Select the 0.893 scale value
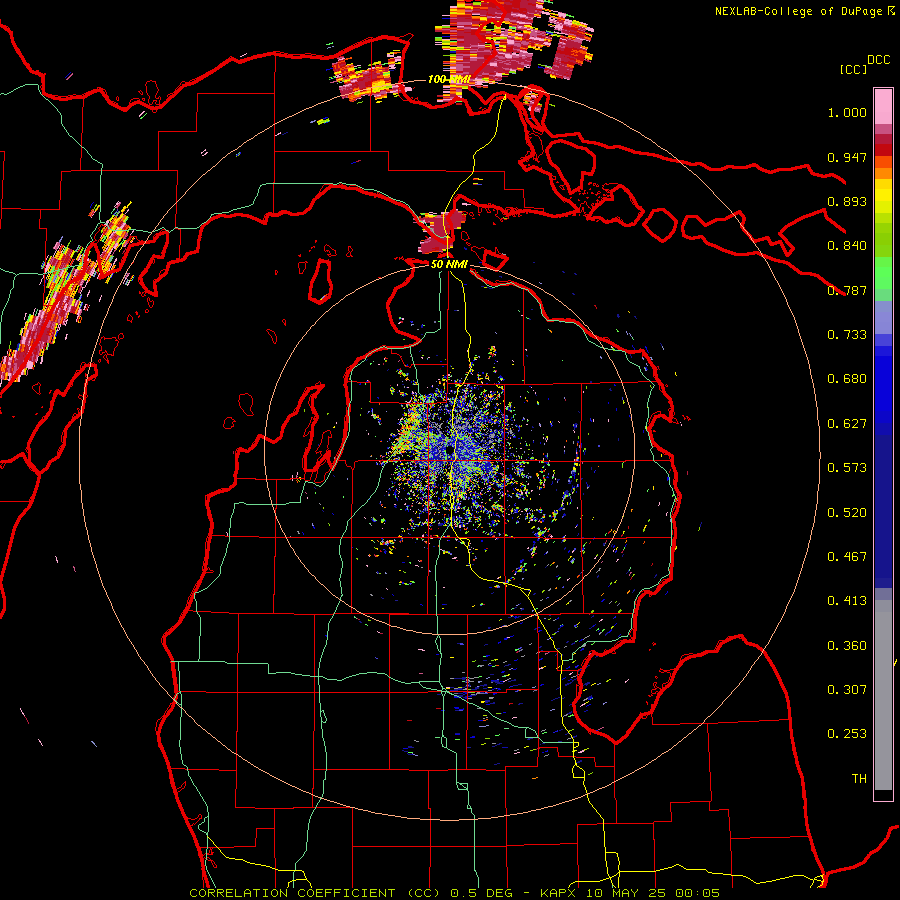The image size is (900, 900). (x=847, y=201)
